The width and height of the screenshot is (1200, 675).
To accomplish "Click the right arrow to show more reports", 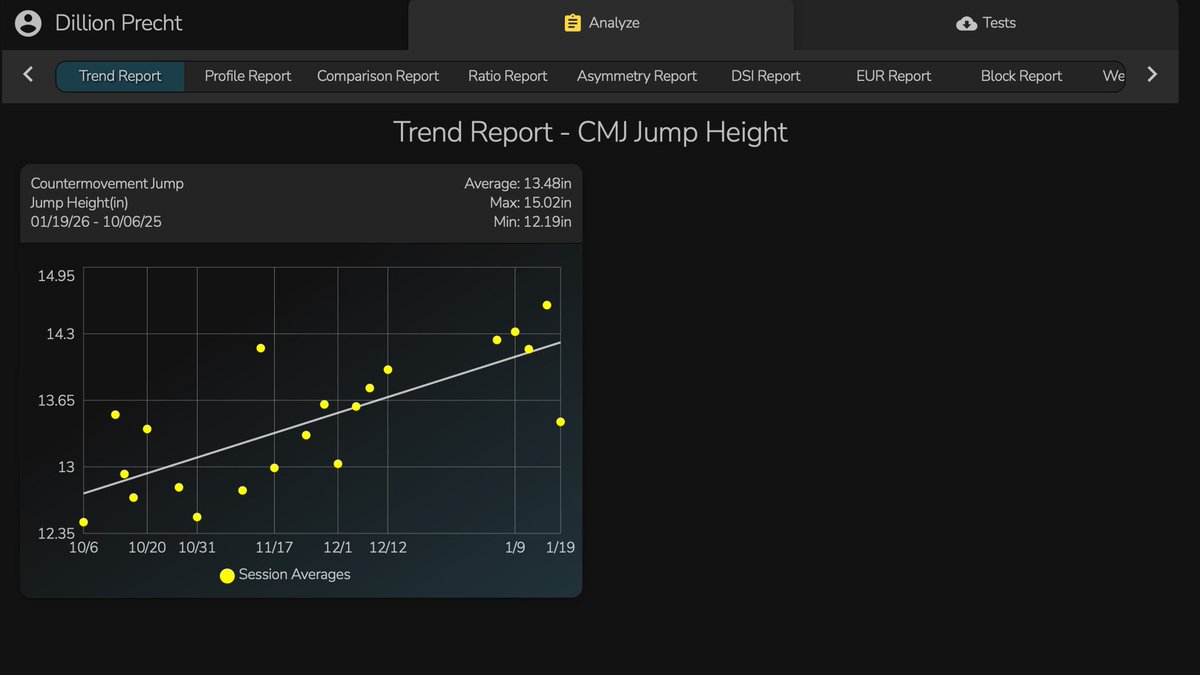I will coord(1152,74).
